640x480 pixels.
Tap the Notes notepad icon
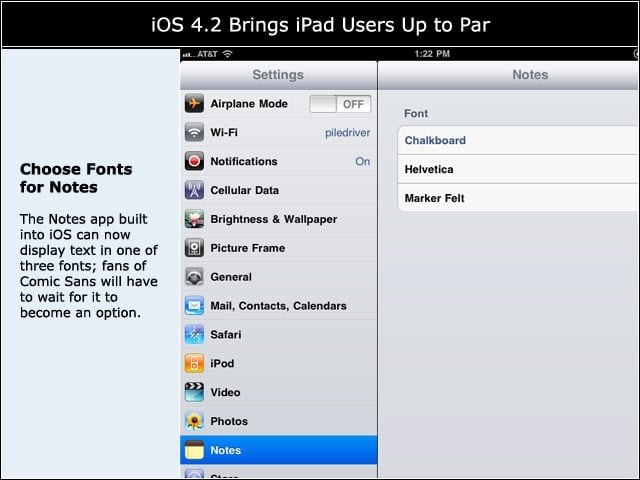click(194, 450)
